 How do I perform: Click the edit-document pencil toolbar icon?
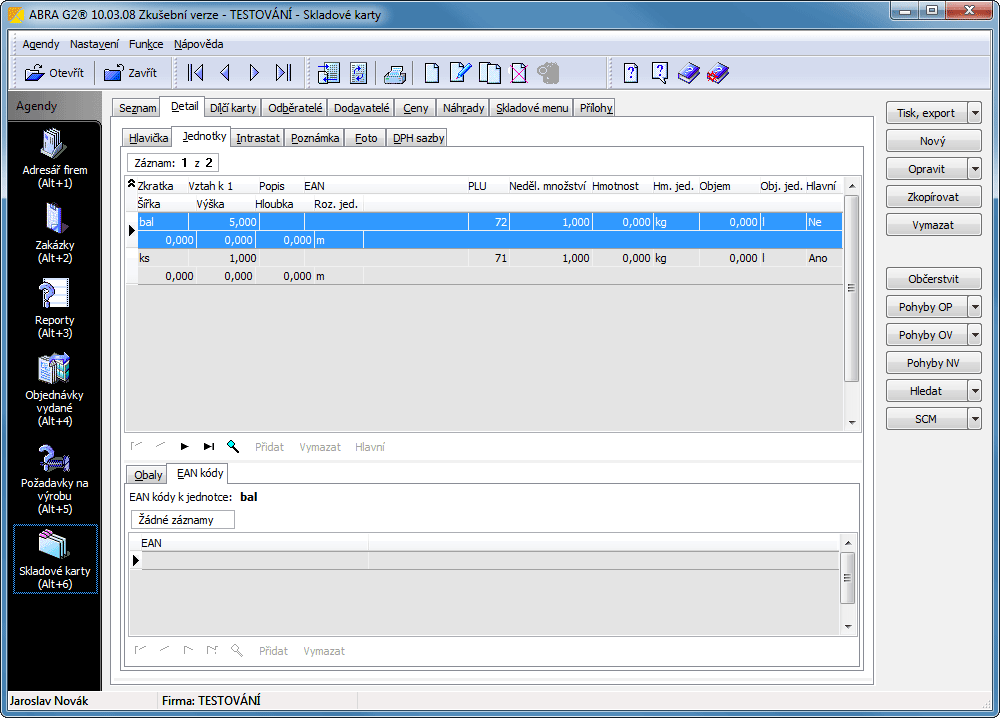tap(460, 73)
